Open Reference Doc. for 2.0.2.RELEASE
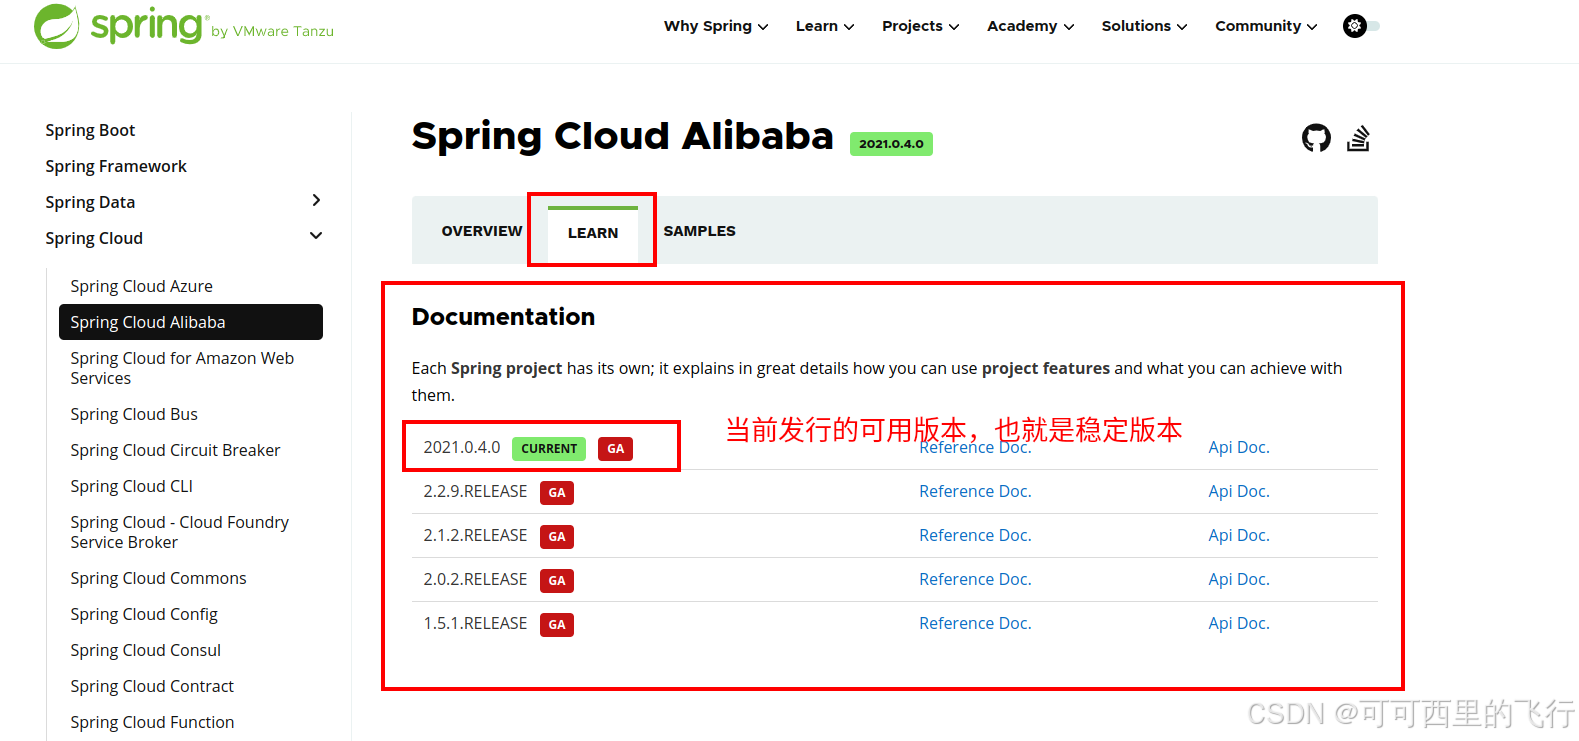This screenshot has width=1579, height=741. (975, 579)
